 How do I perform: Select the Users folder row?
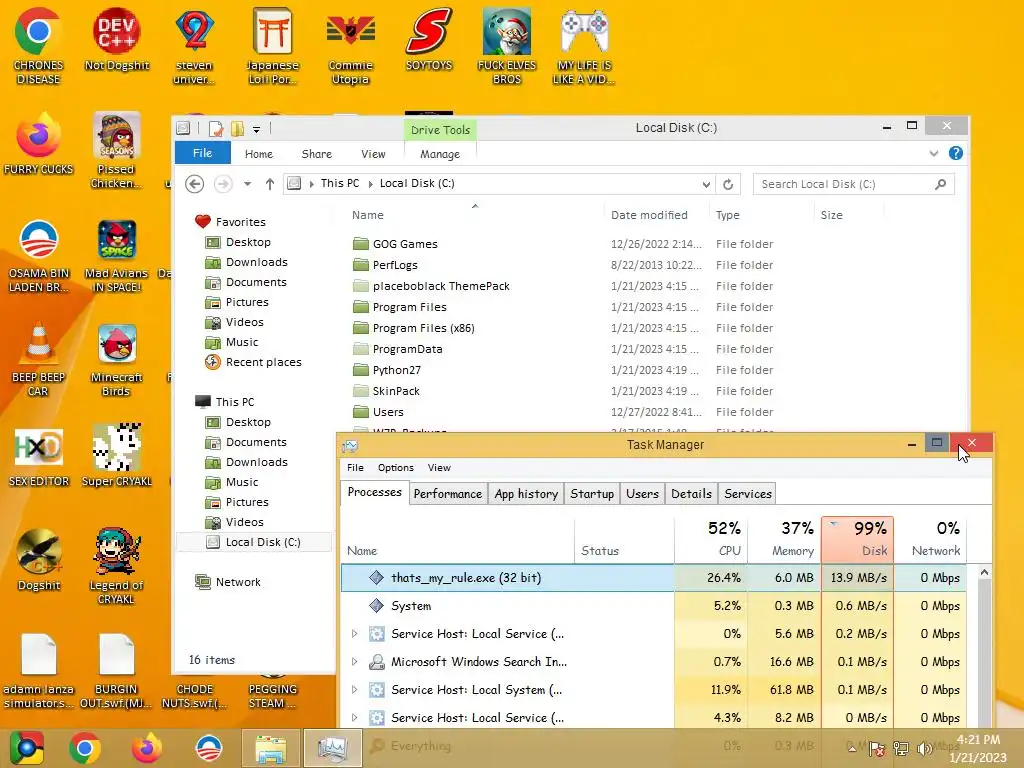[563, 411]
